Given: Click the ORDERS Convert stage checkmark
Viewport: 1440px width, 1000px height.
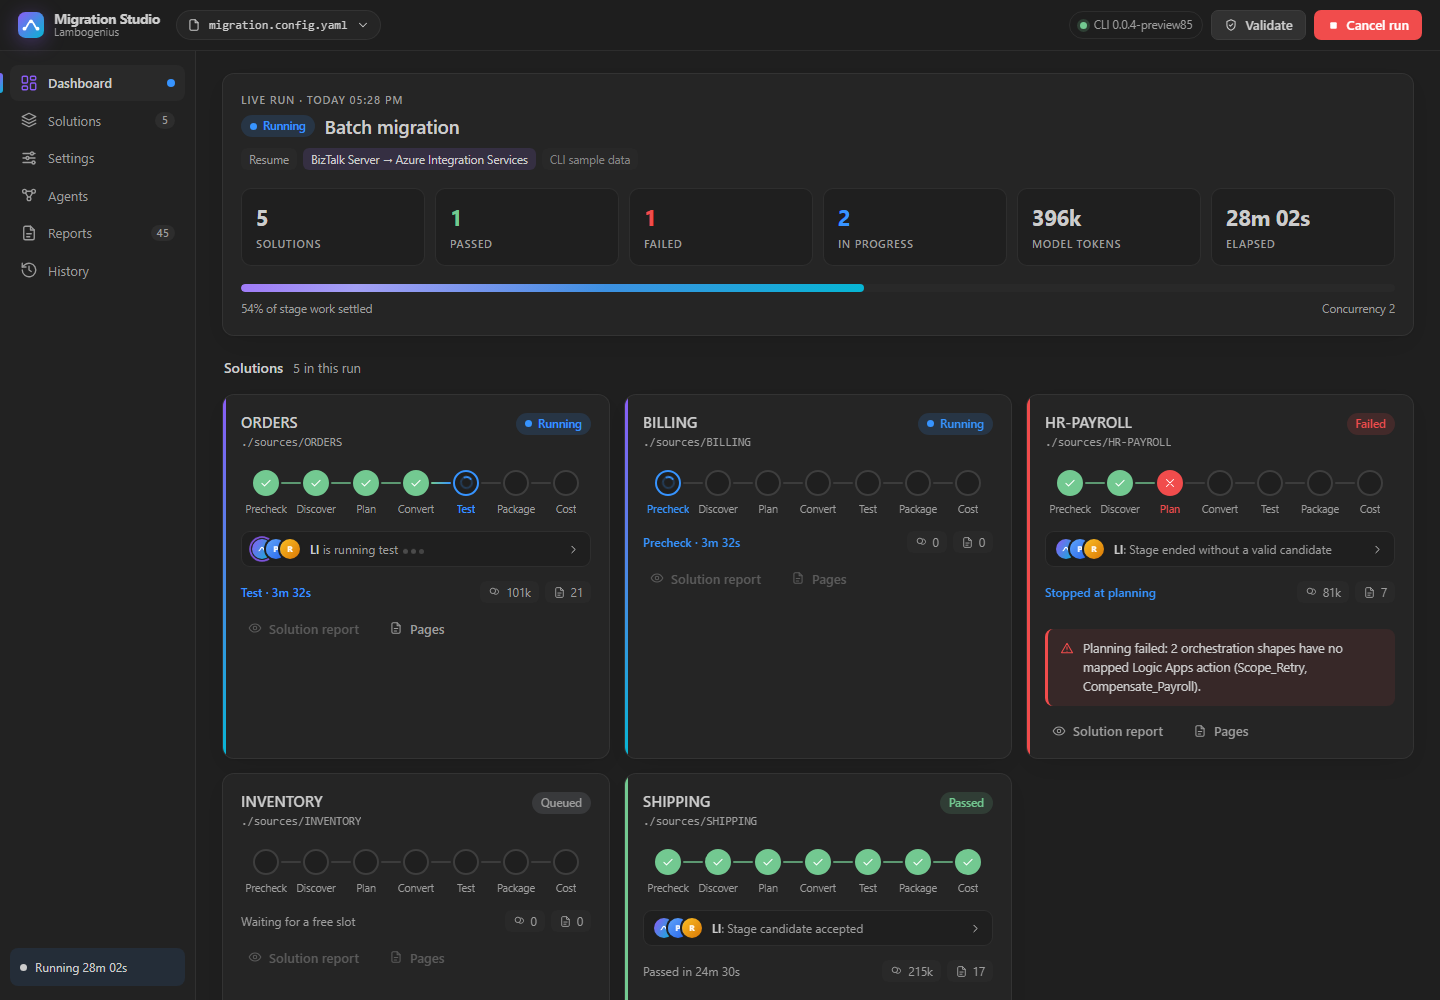Looking at the screenshot, I should [416, 483].
